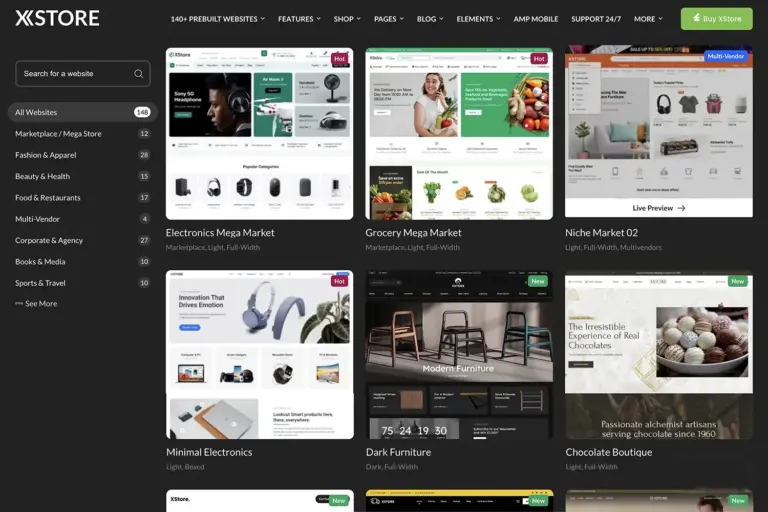Expand the More navigation dropdown
768x512 pixels.
point(647,18)
